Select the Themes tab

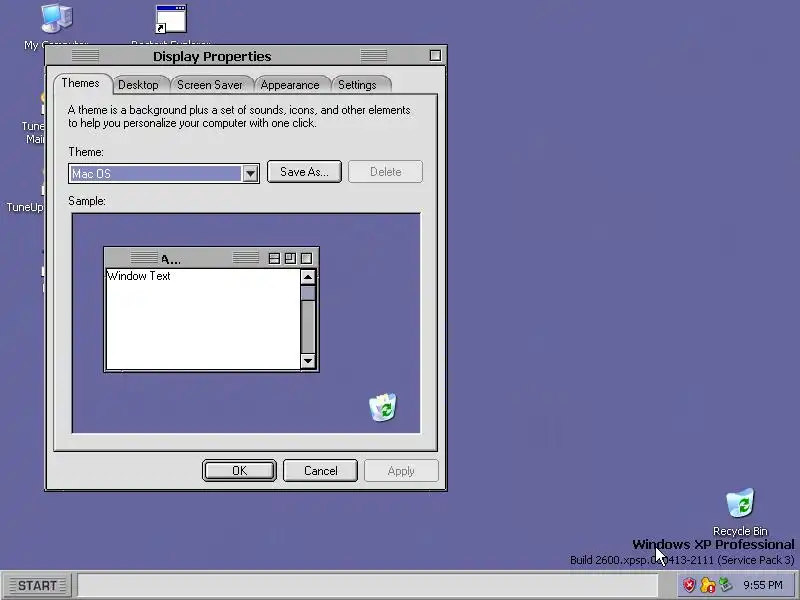click(x=81, y=84)
